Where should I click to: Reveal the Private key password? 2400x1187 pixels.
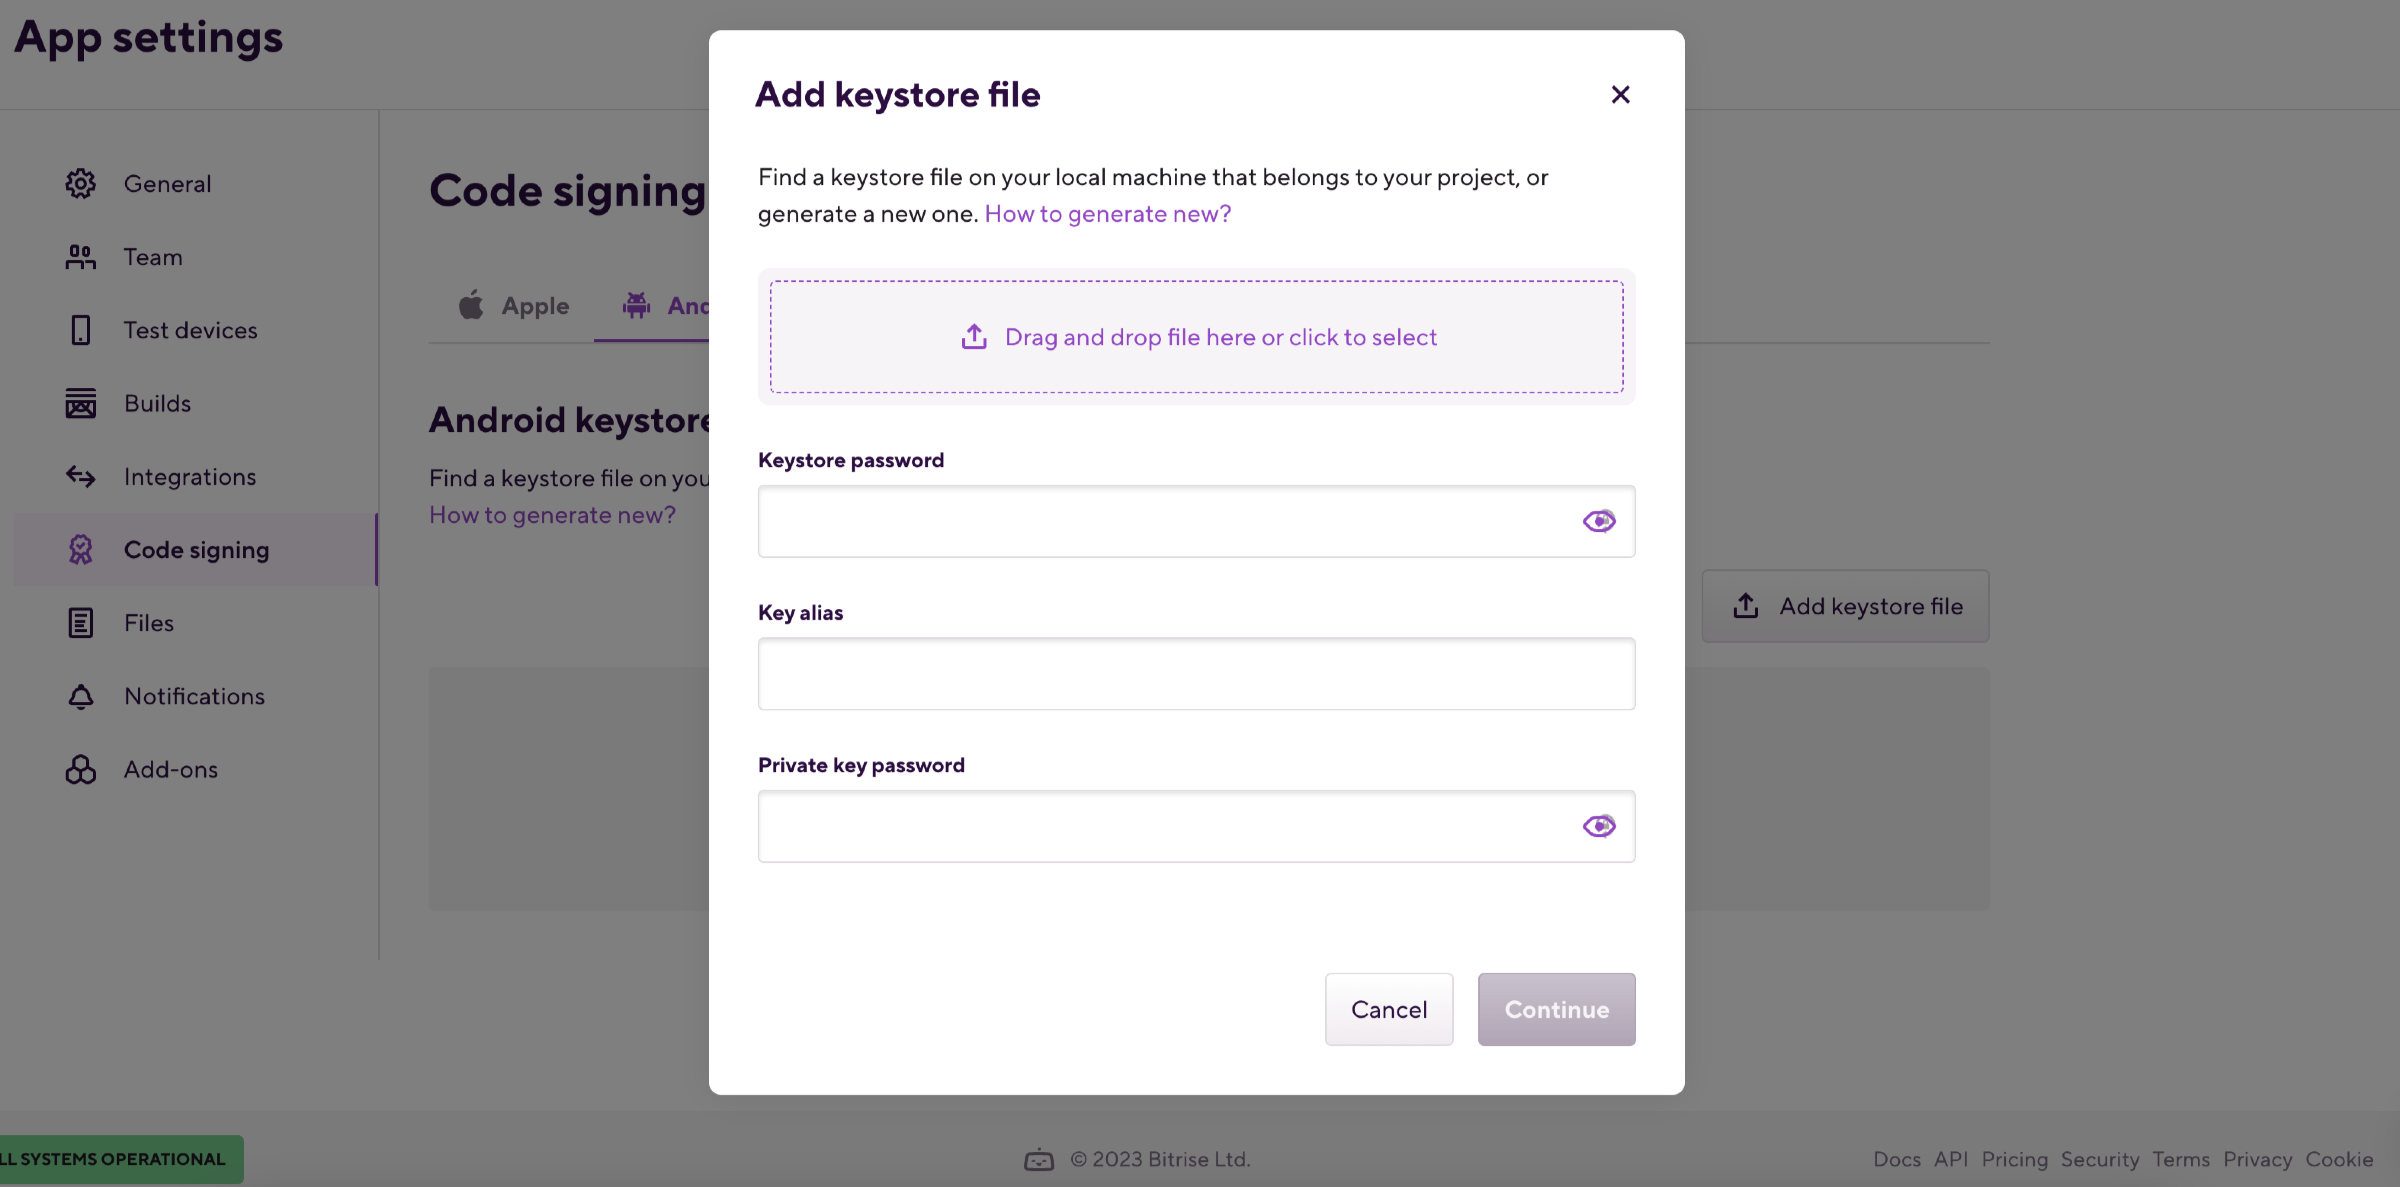click(1598, 825)
